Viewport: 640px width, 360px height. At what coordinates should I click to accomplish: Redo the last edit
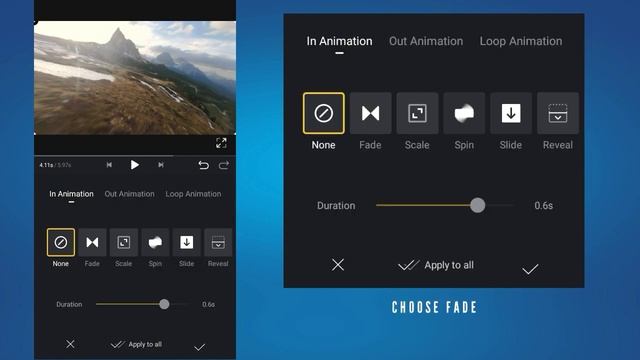coord(224,165)
